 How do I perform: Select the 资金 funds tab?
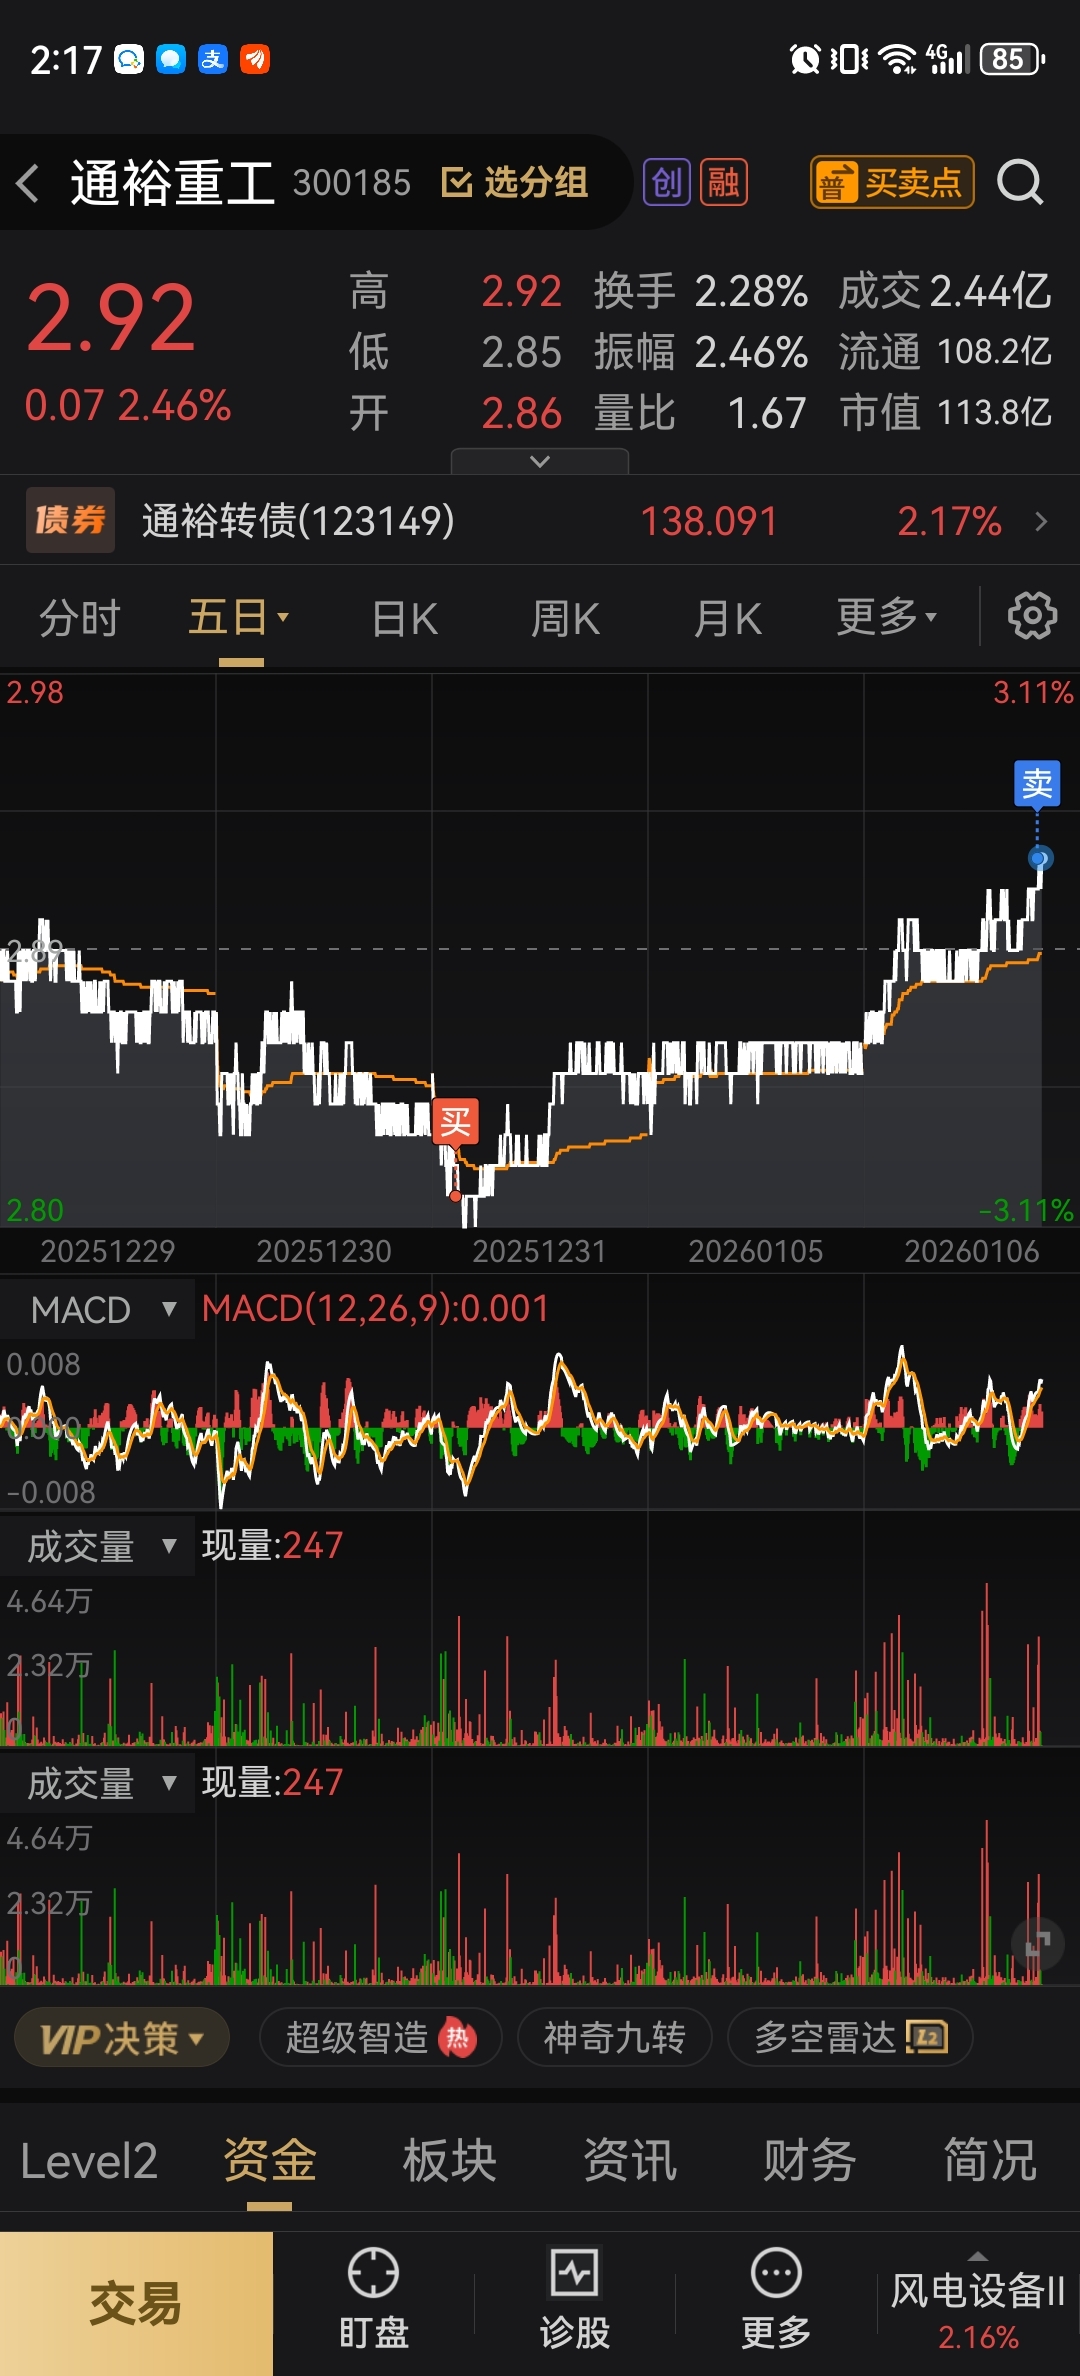tap(270, 2161)
